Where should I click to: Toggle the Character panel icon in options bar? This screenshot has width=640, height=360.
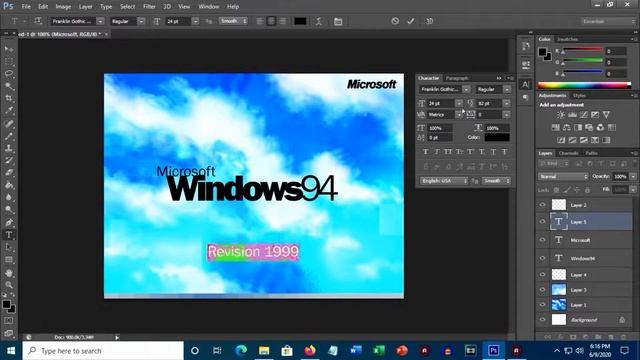[x=338, y=21]
